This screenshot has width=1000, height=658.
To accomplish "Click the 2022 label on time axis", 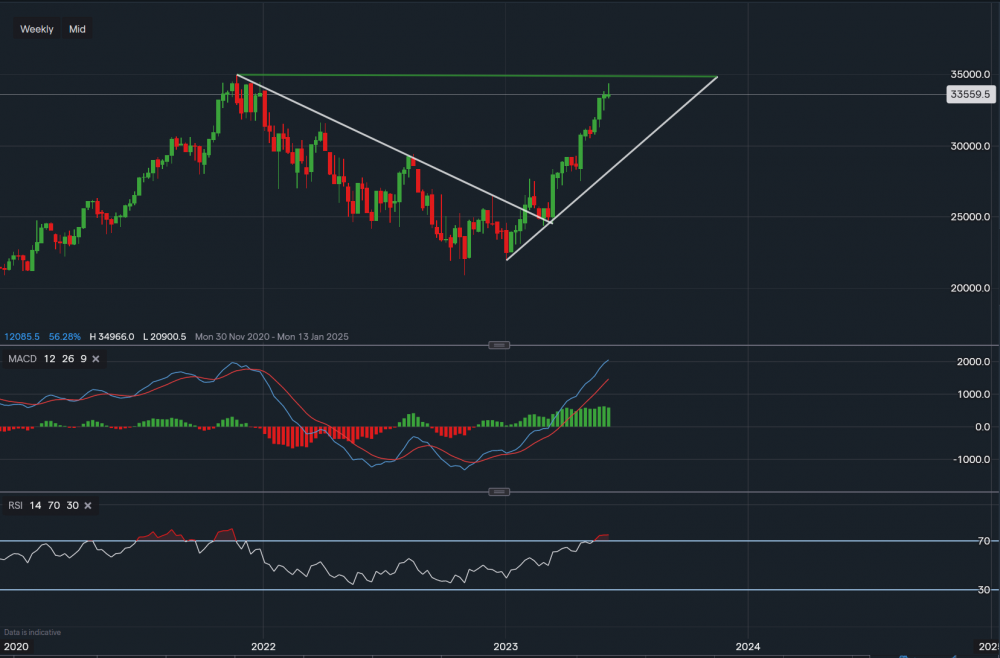I will coord(264,646).
